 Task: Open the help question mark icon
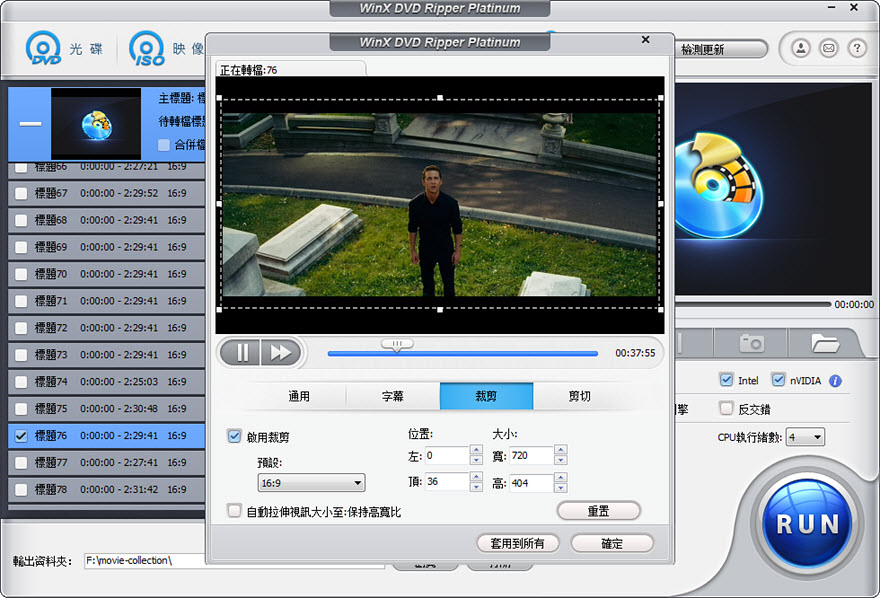click(856, 48)
